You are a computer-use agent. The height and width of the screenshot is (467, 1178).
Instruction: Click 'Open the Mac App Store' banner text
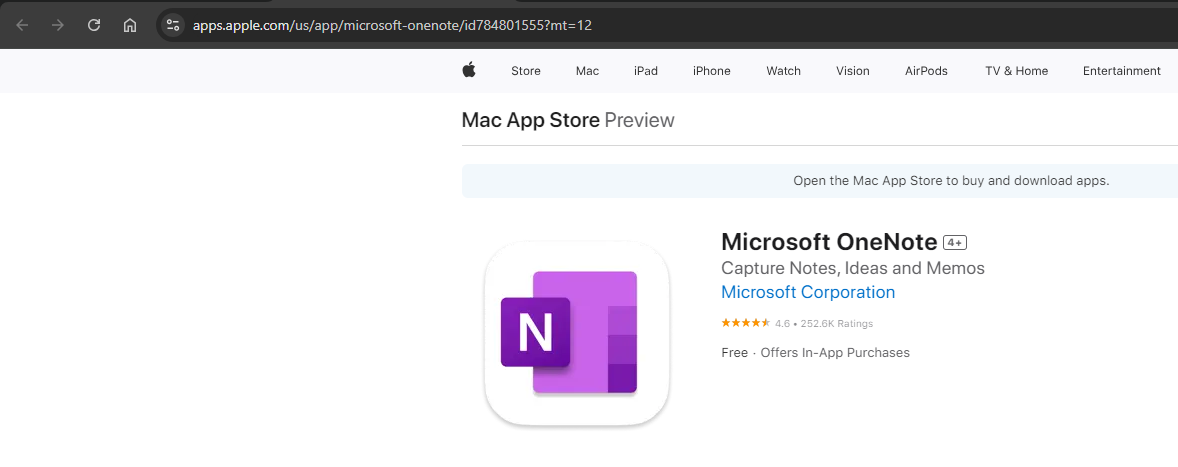[x=951, y=181]
